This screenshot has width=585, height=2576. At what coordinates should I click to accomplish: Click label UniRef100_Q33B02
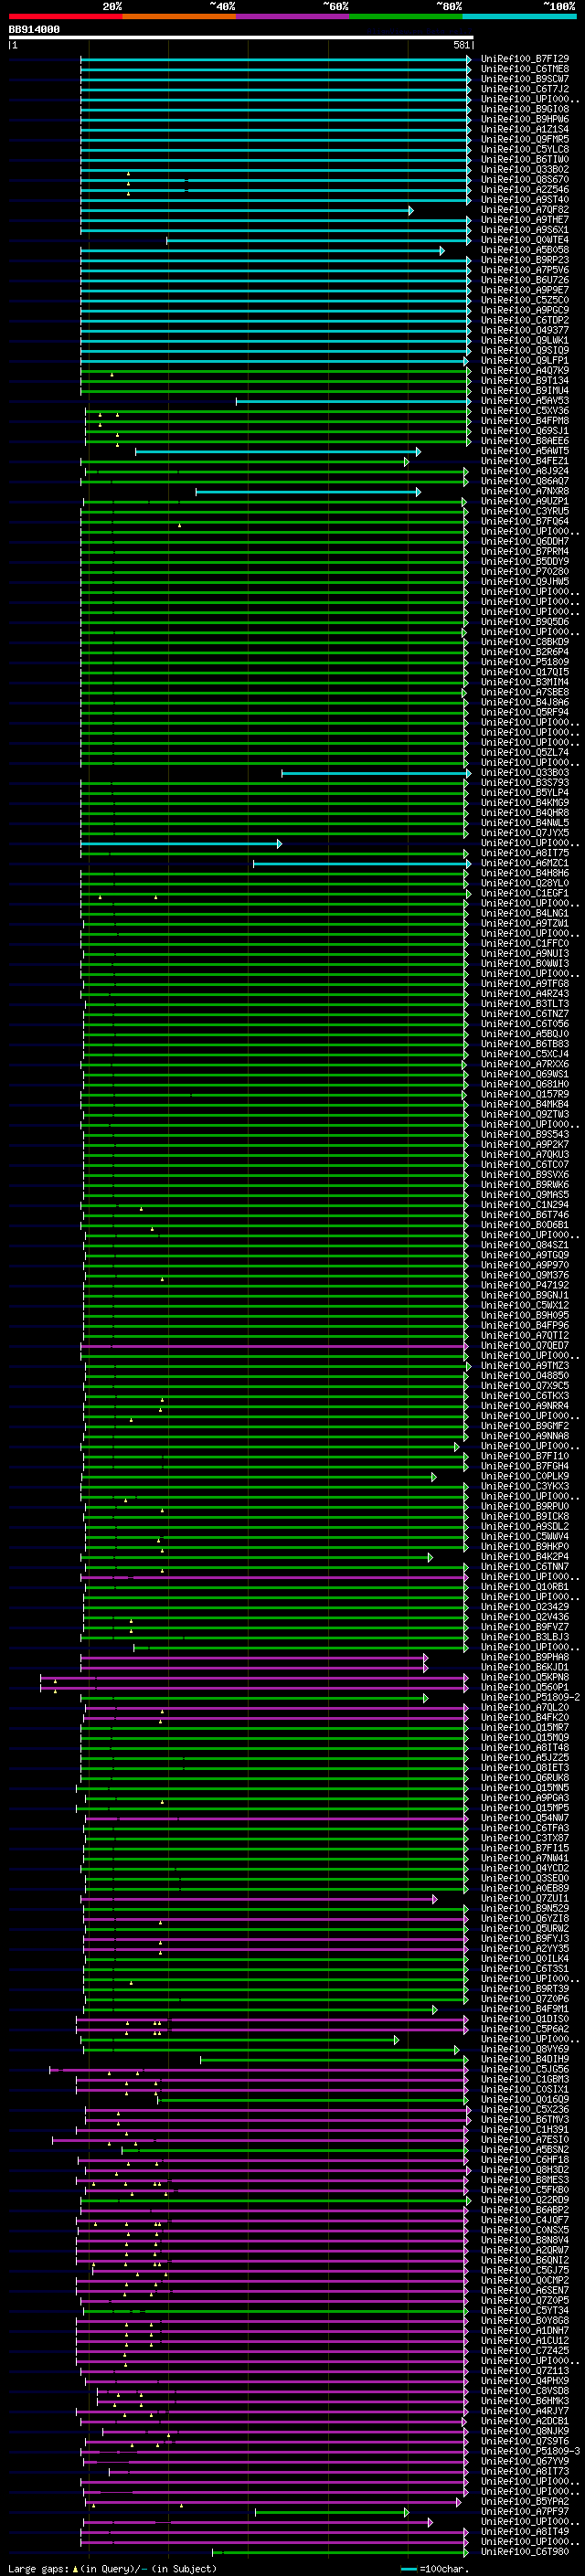coord(525,170)
